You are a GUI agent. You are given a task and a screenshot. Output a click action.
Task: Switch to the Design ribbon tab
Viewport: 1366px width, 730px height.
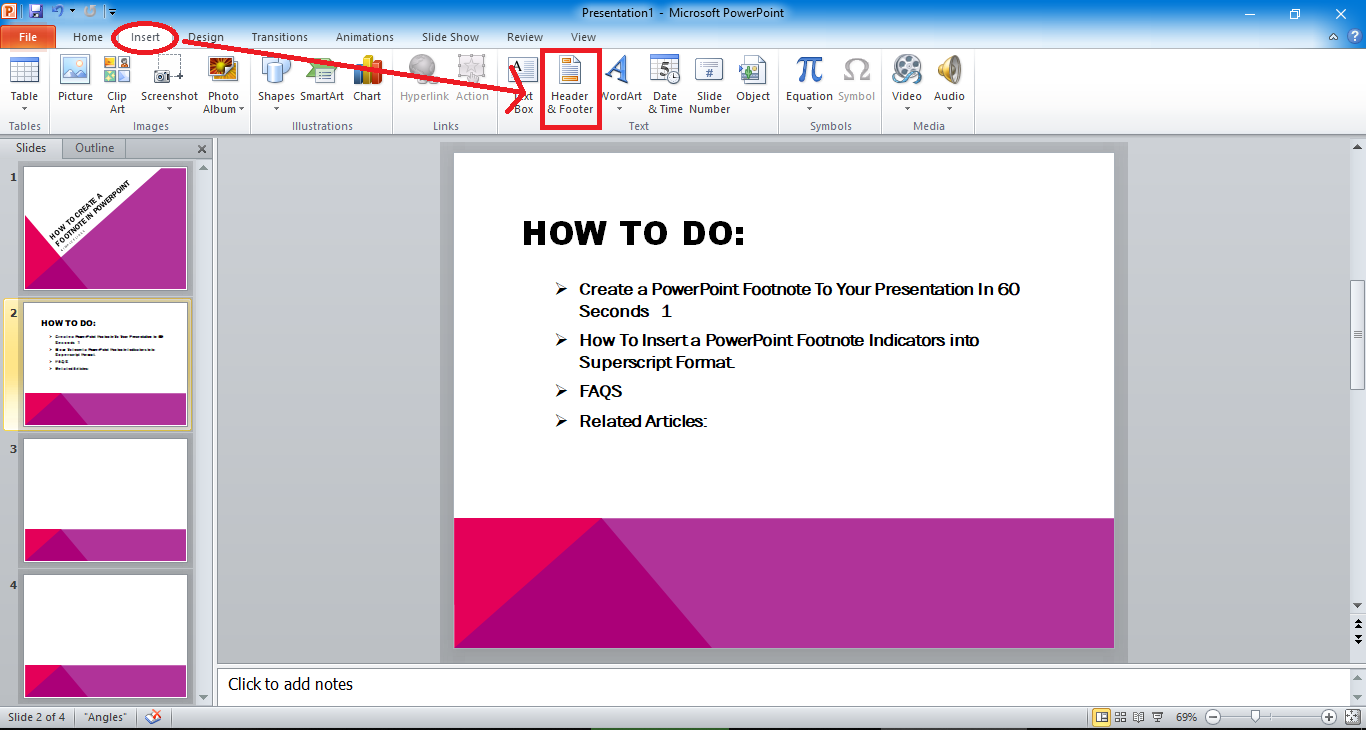point(206,37)
